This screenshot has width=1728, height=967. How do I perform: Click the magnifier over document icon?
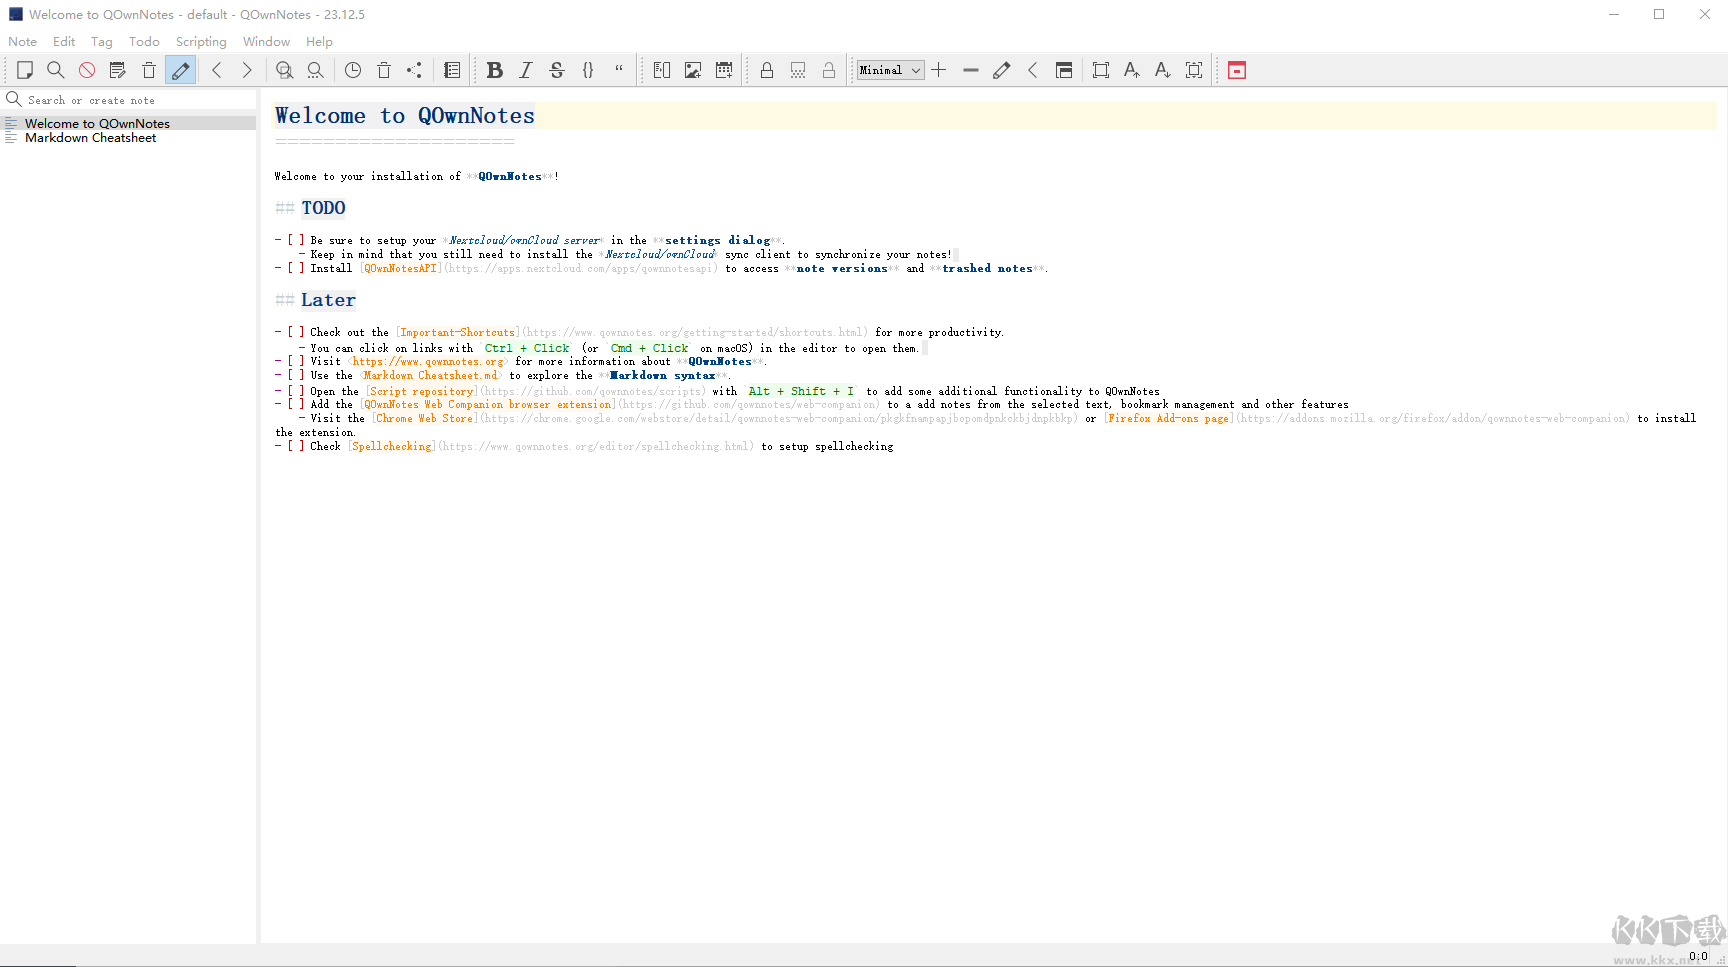pos(285,70)
